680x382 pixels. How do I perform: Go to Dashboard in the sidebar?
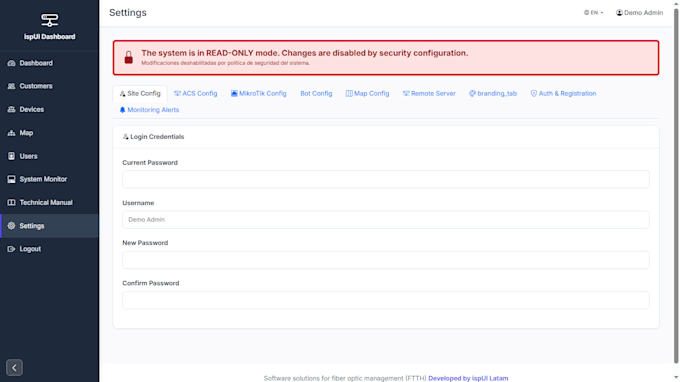point(49,63)
